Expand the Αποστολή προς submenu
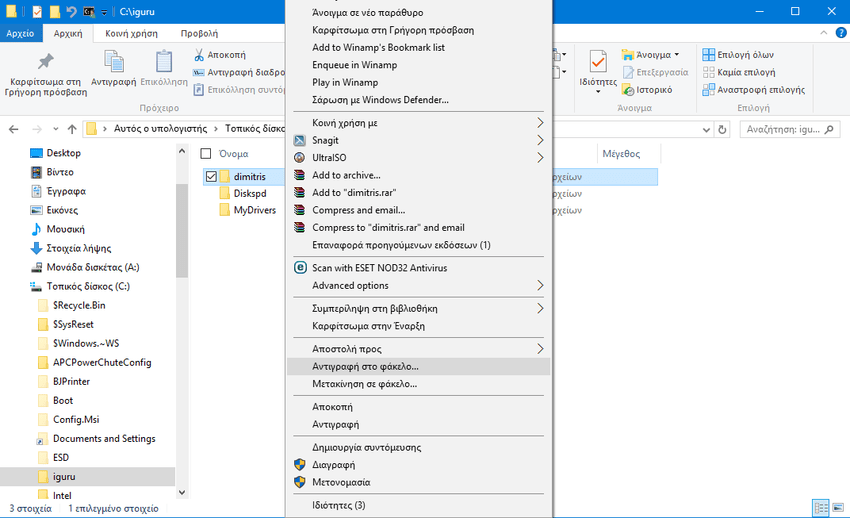 click(540, 349)
